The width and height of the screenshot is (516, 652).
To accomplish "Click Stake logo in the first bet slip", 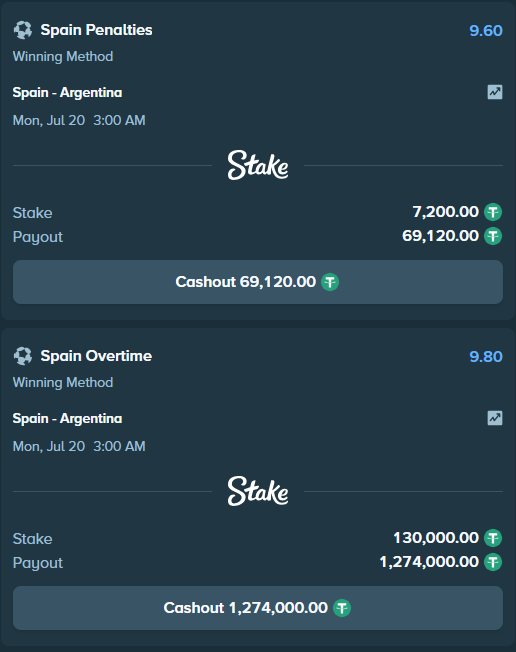I will [x=258, y=165].
